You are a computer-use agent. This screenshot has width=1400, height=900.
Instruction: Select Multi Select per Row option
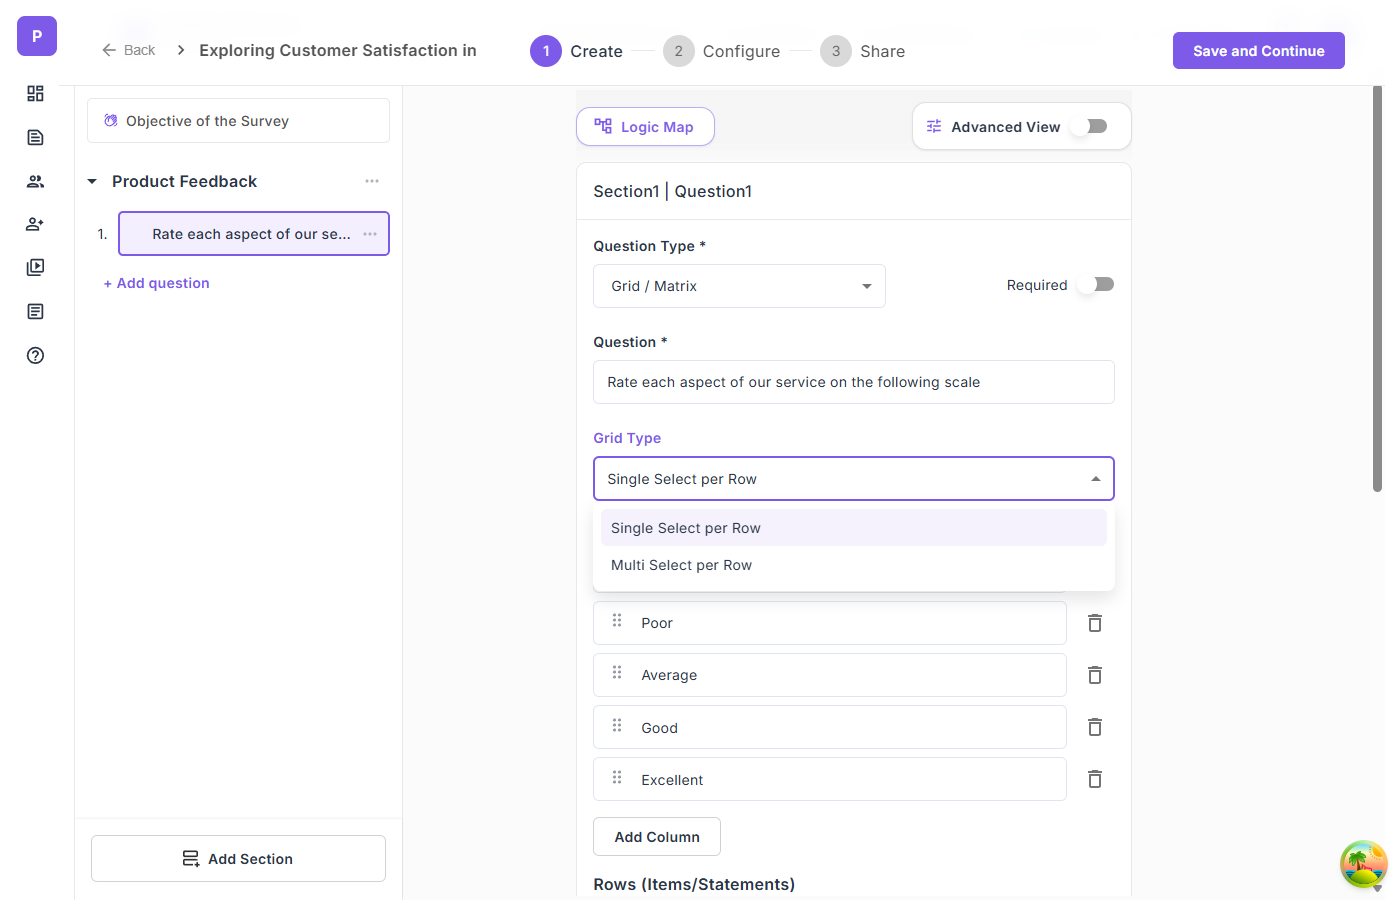click(x=682, y=565)
